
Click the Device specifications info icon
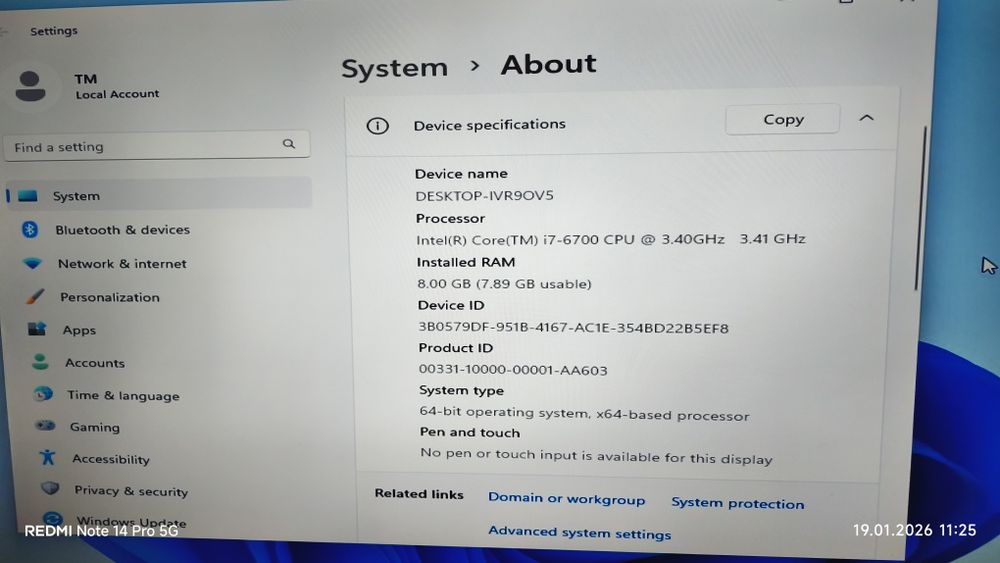378,126
